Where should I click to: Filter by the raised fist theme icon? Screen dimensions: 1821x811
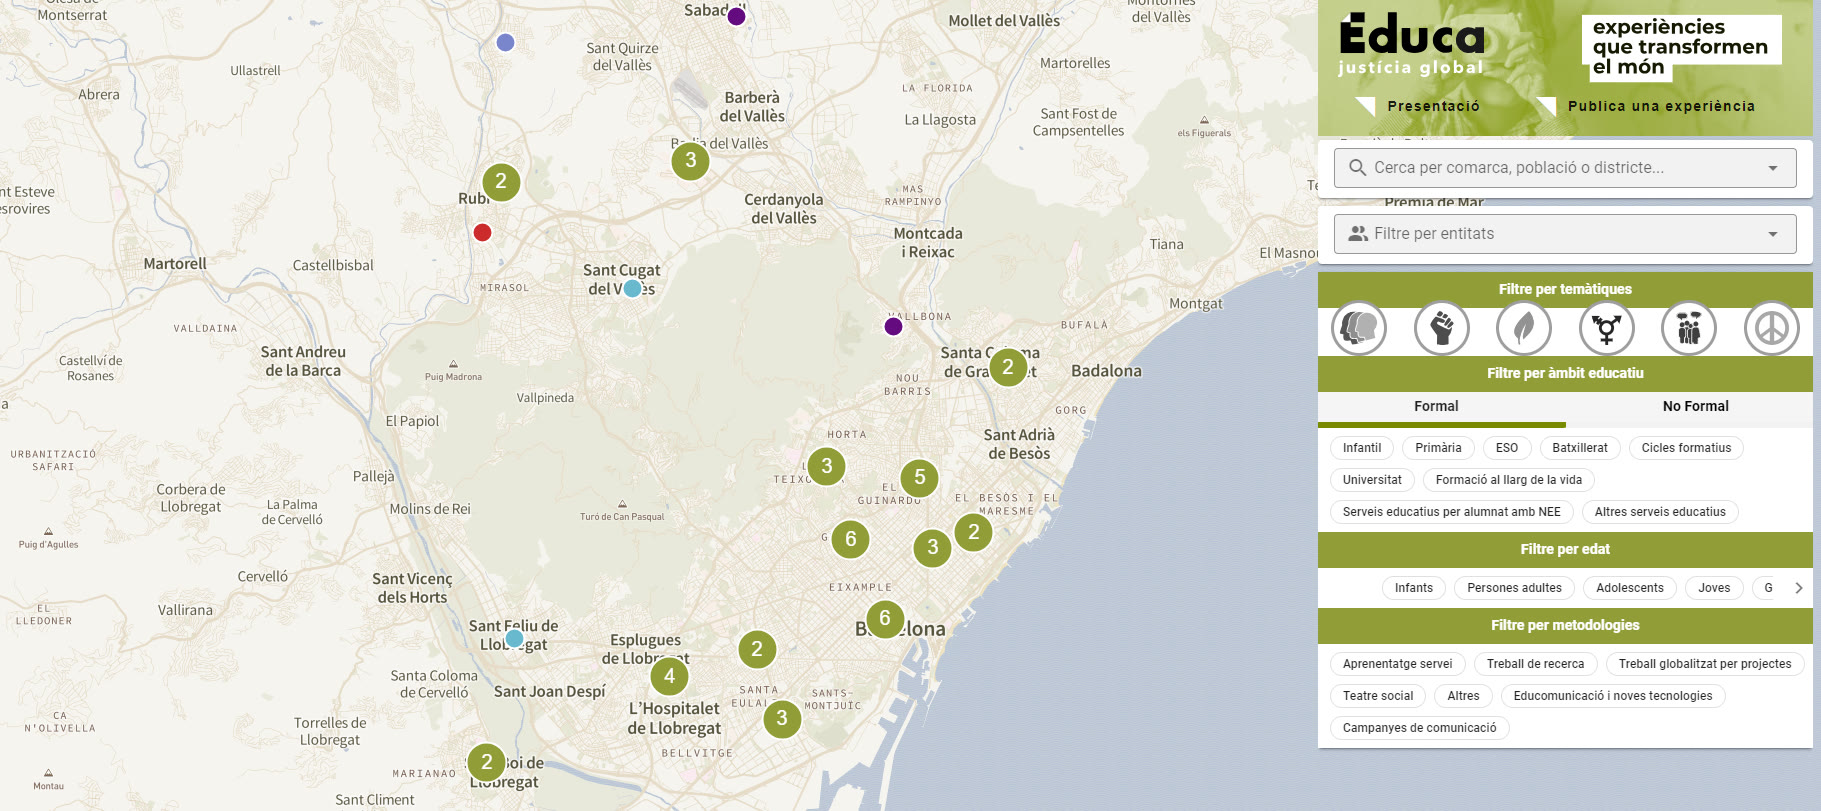tap(1441, 328)
